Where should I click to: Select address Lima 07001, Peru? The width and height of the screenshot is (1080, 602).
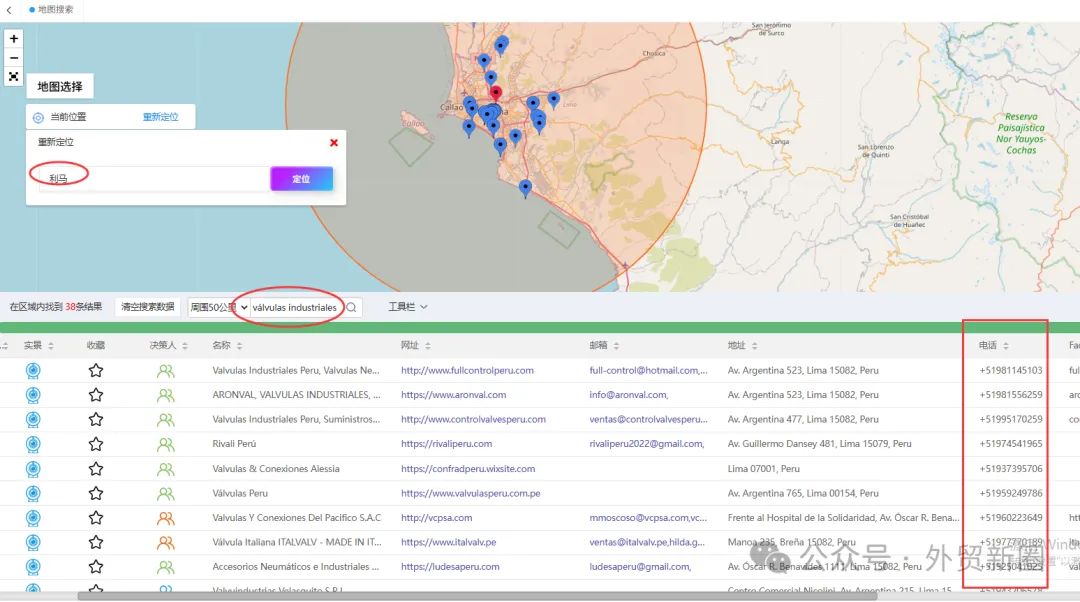tap(763, 469)
